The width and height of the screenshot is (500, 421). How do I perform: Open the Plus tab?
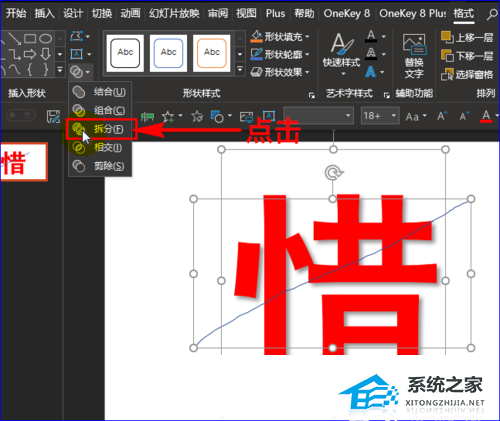[275, 13]
